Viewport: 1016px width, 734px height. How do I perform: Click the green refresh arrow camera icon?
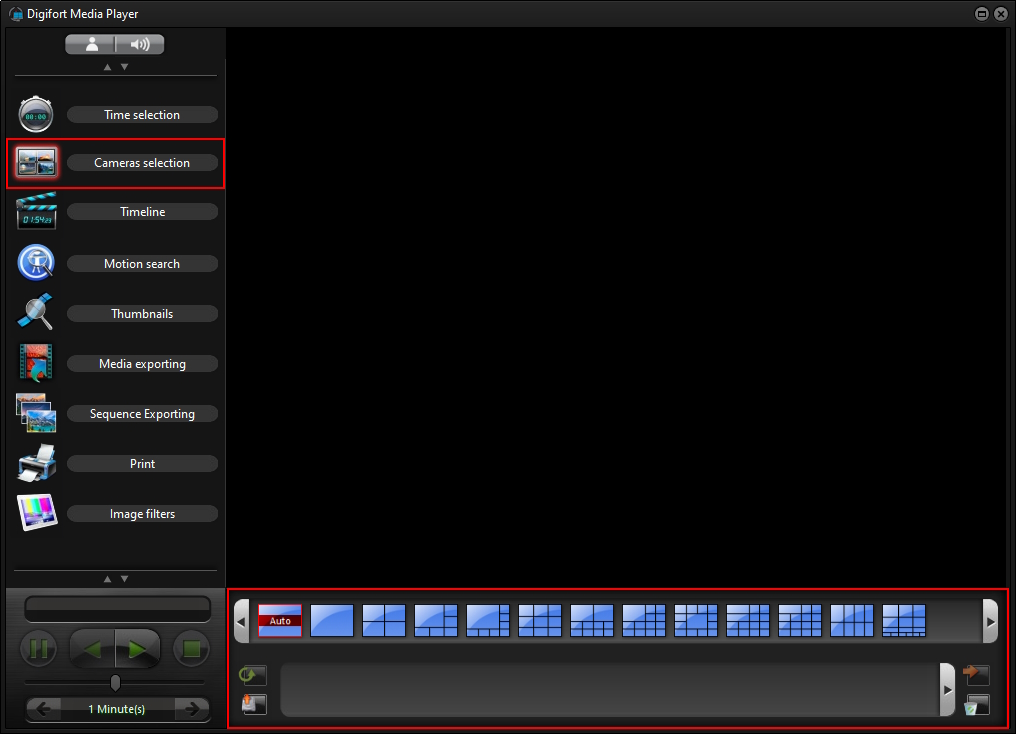[253, 675]
